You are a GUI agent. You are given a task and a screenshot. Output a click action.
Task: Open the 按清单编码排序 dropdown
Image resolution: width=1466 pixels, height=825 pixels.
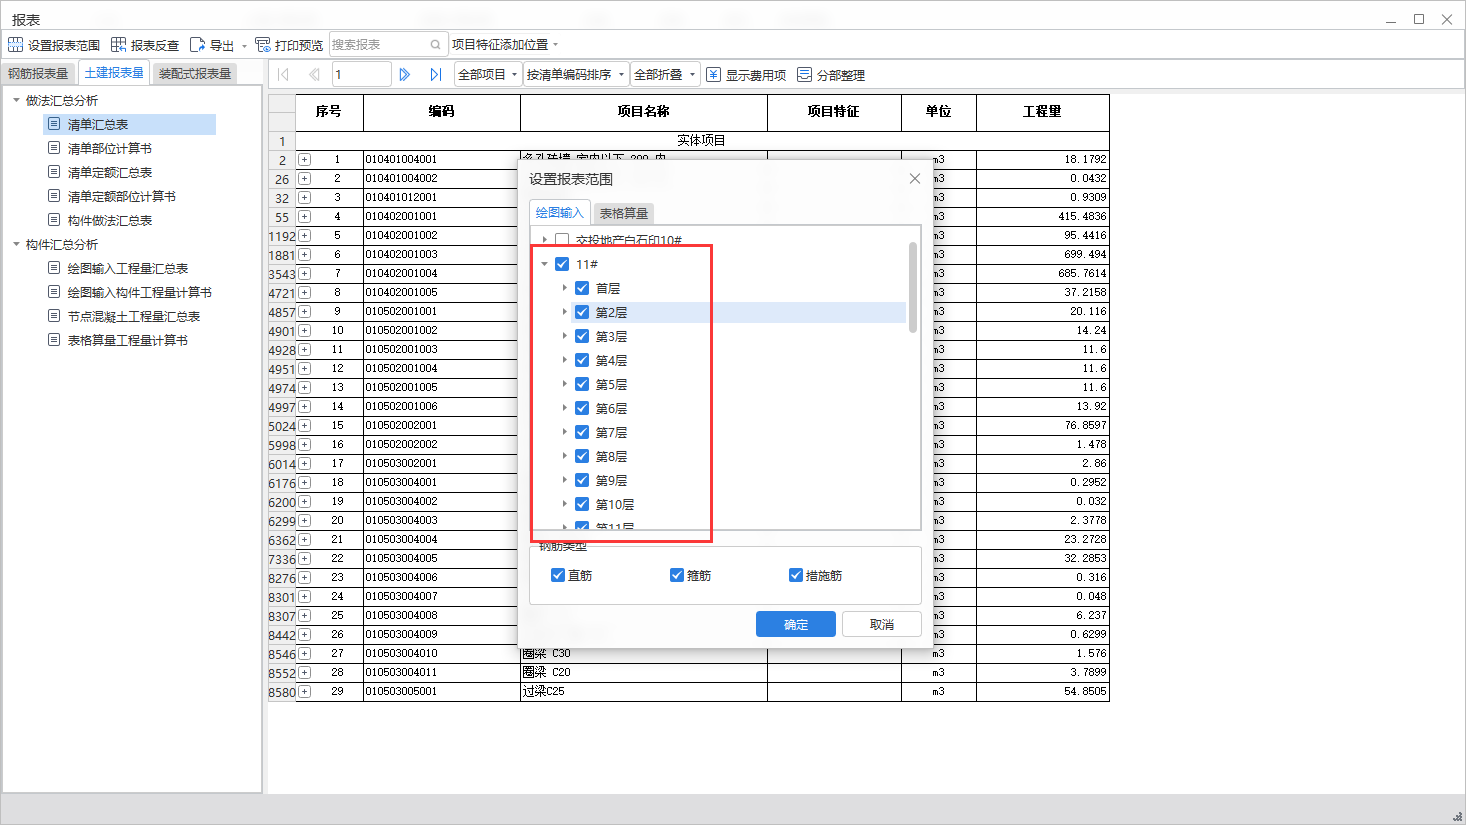pos(576,75)
